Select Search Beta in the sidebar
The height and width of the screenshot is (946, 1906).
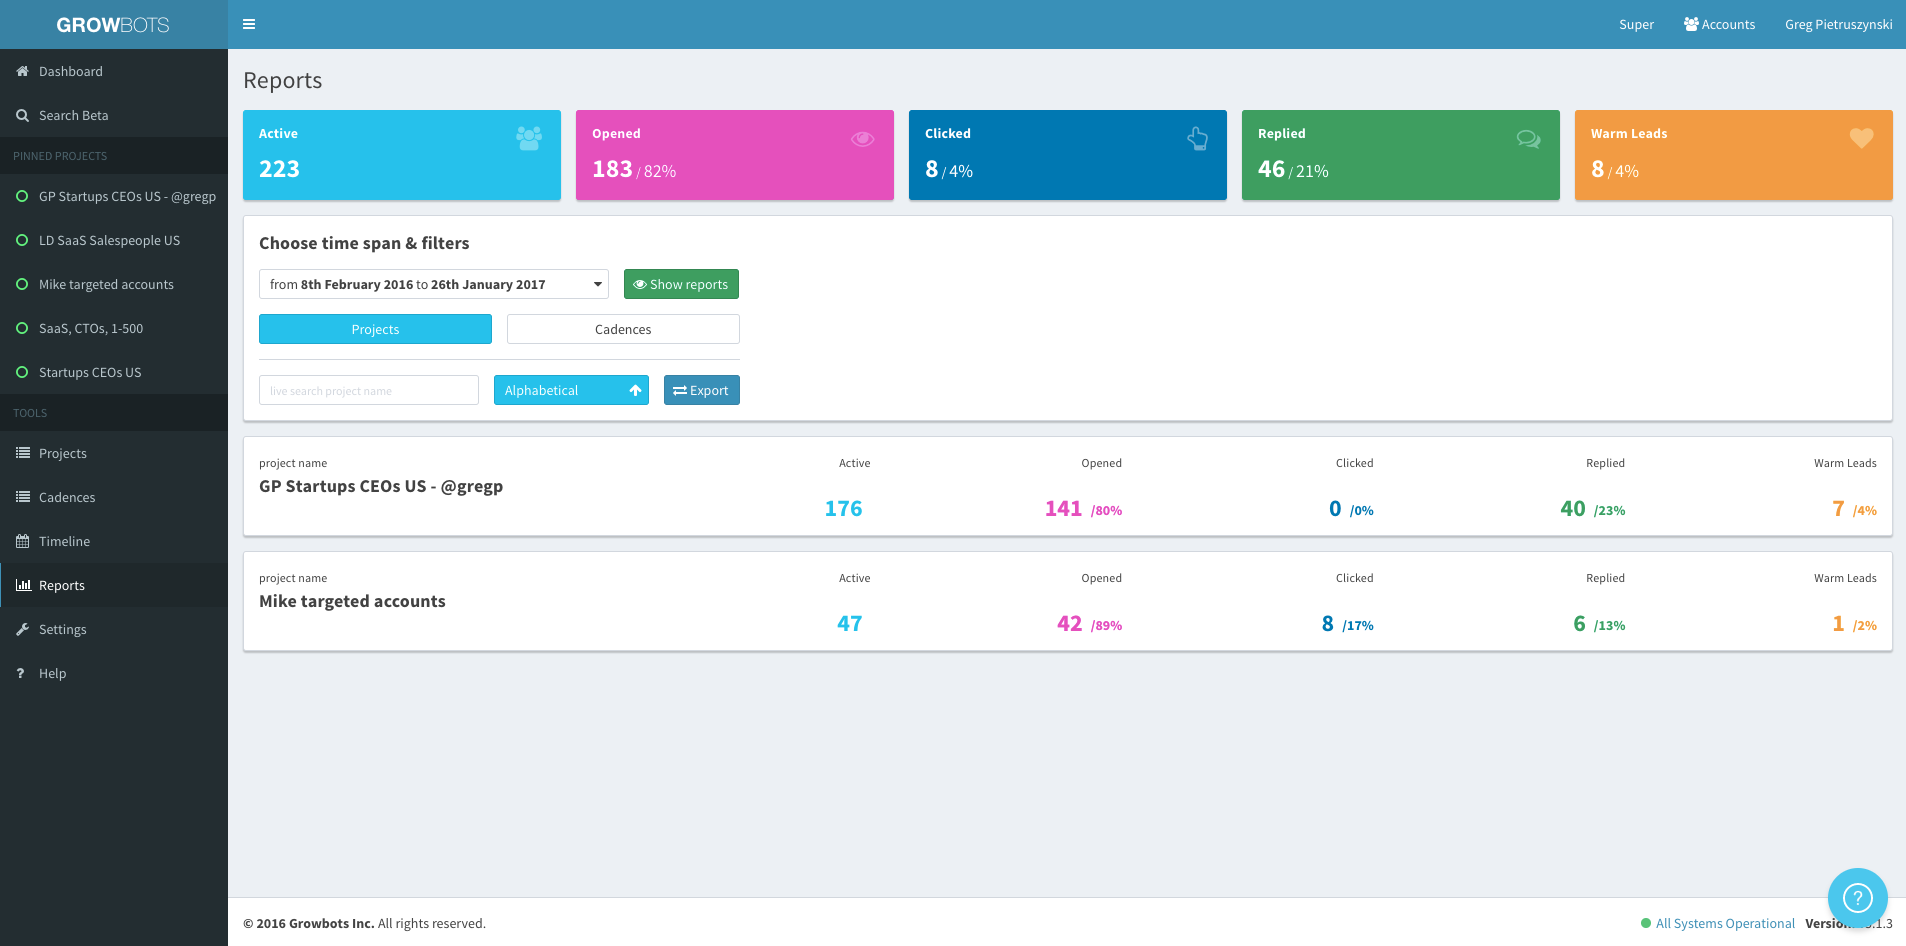click(x=73, y=115)
